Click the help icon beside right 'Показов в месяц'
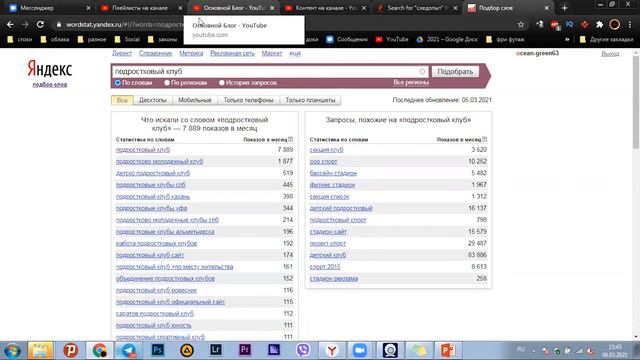Image resolution: width=640 pixels, height=360 pixels. (x=484, y=139)
